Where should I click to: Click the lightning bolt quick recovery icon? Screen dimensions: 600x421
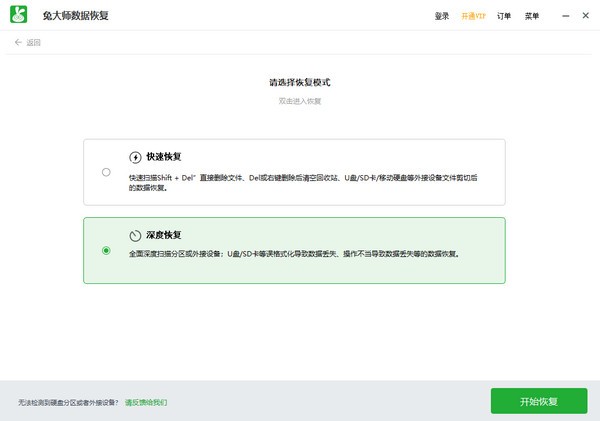(x=135, y=157)
